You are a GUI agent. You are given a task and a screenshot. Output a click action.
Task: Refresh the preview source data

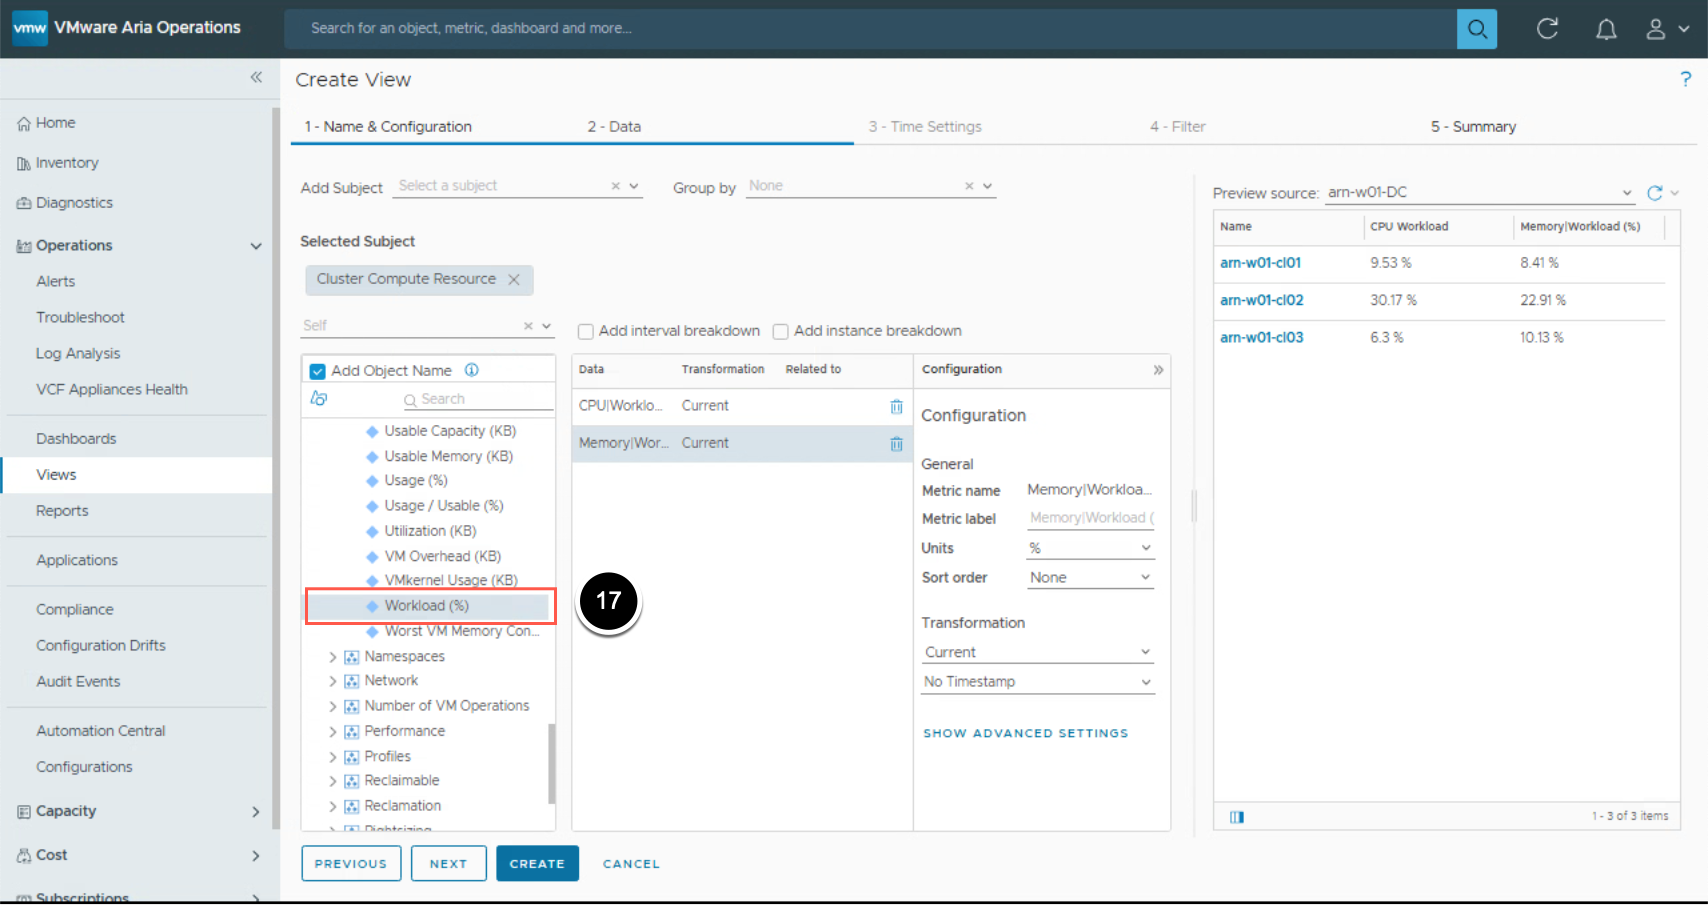pyautogui.click(x=1654, y=193)
